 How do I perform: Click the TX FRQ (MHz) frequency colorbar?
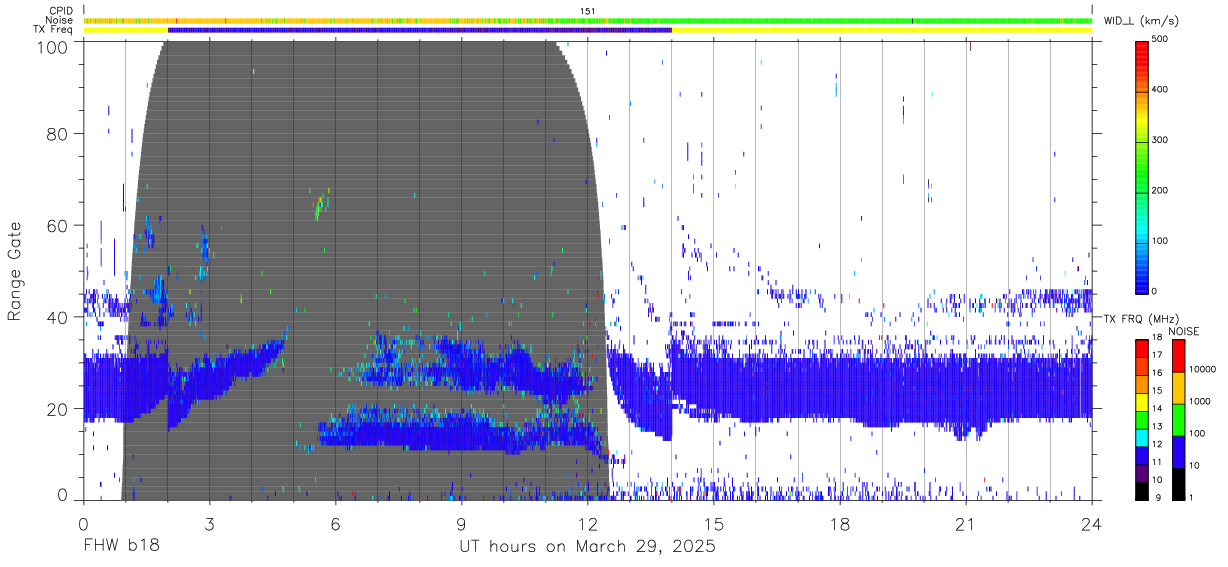[1141, 419]
